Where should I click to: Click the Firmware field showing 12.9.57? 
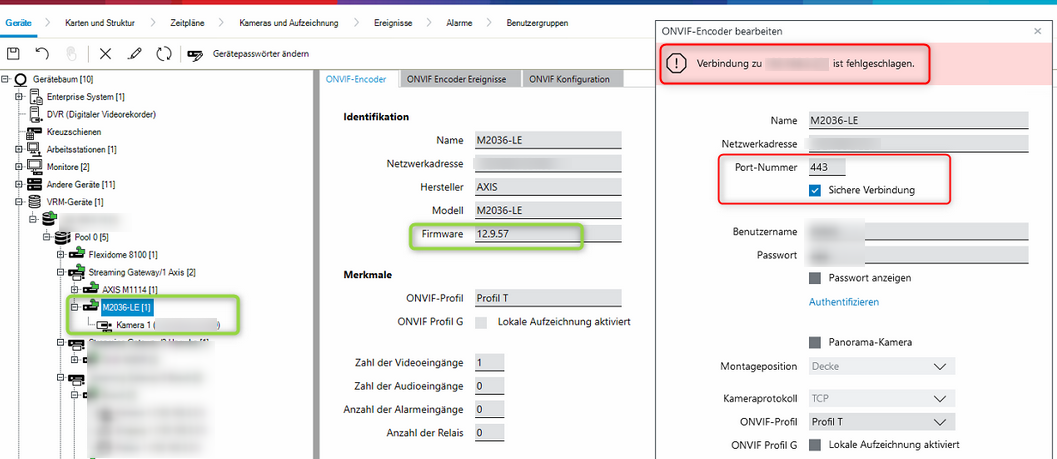548,234
